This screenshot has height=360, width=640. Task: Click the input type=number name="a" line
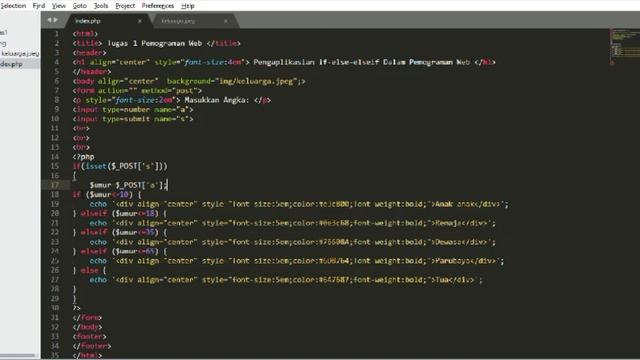[x=133, y=109]
